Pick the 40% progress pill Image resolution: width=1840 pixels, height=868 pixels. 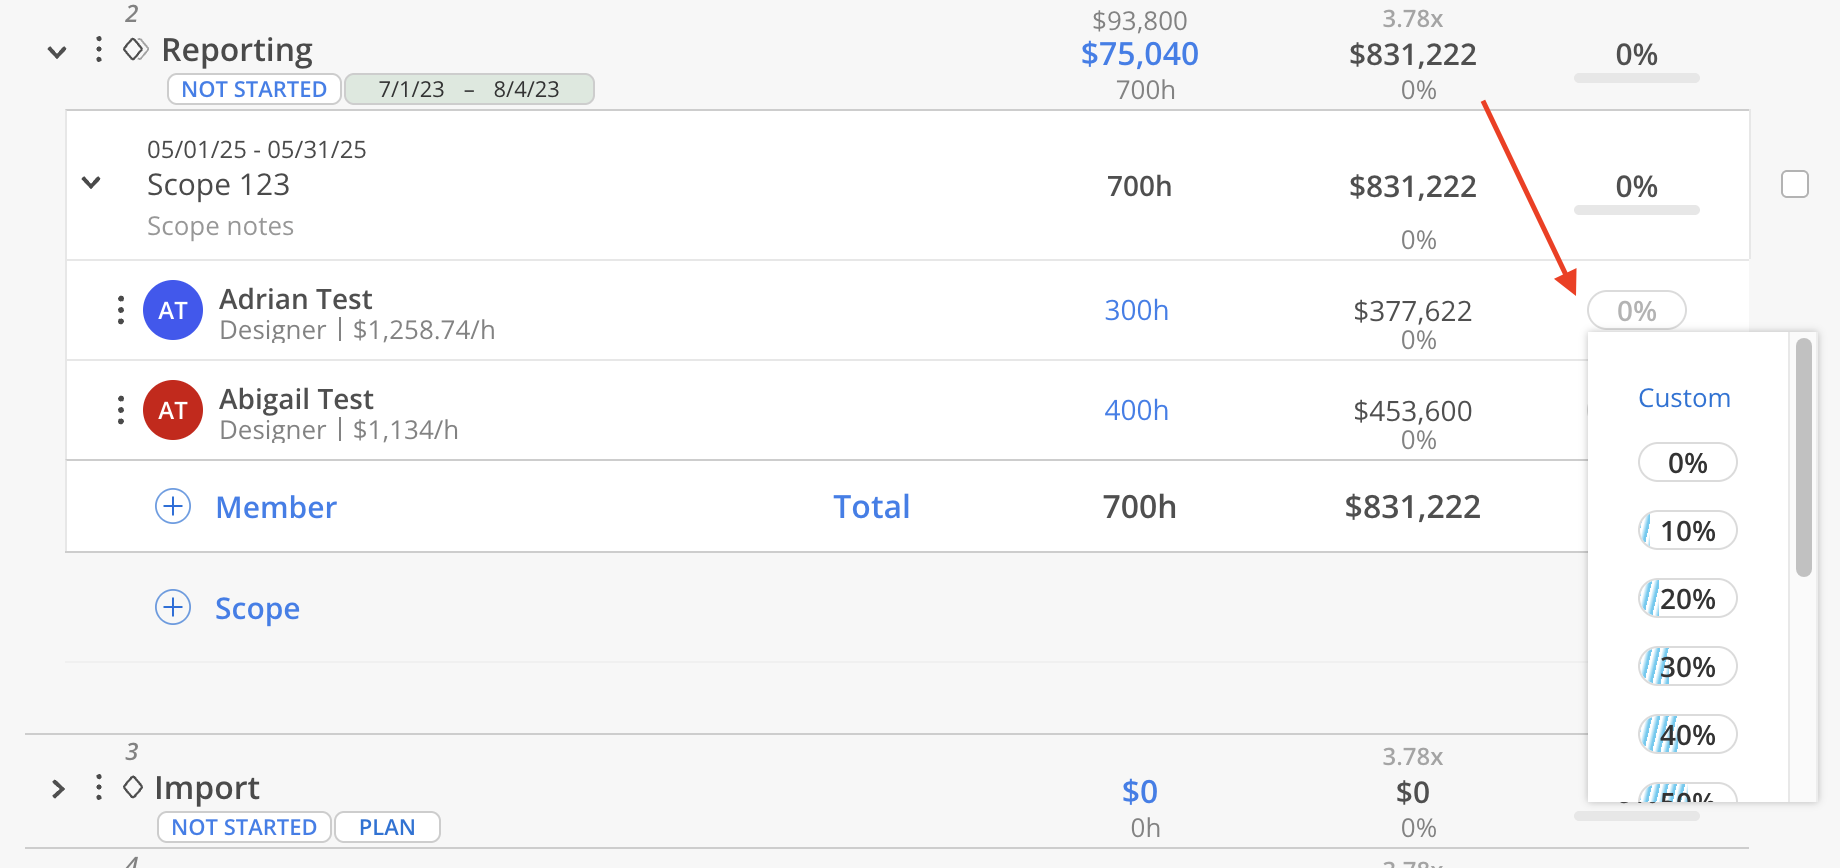pyautogui.click(x=1687, y=735)
